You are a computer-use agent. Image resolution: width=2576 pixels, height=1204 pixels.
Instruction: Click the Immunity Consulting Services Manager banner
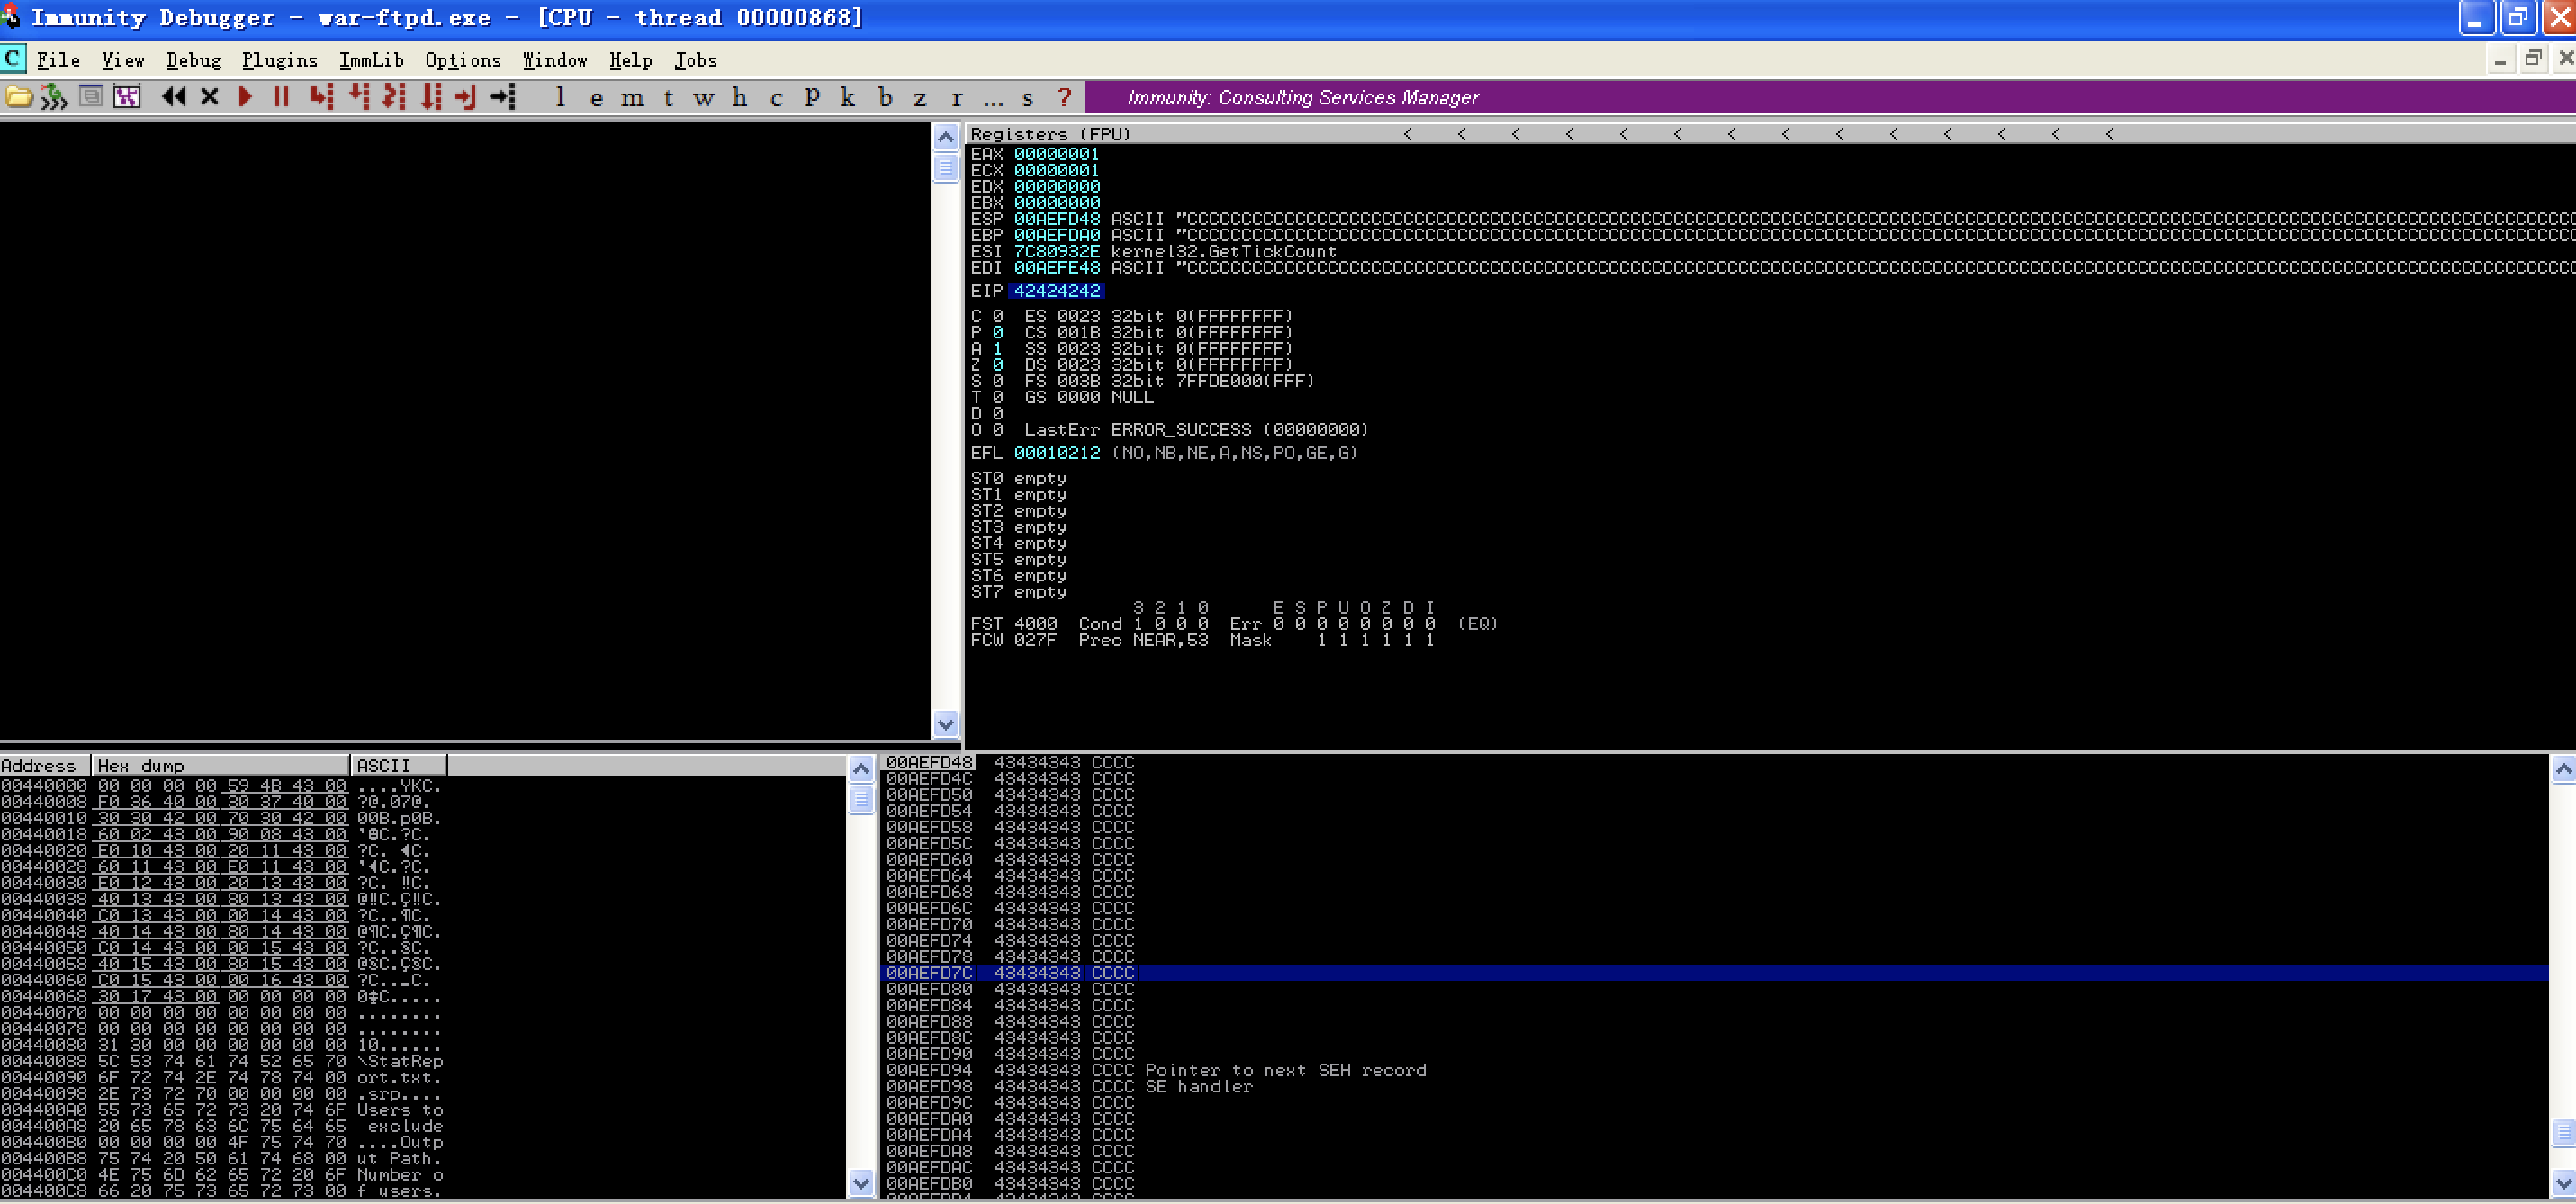pyautogui.click(x=1830, y=97)
